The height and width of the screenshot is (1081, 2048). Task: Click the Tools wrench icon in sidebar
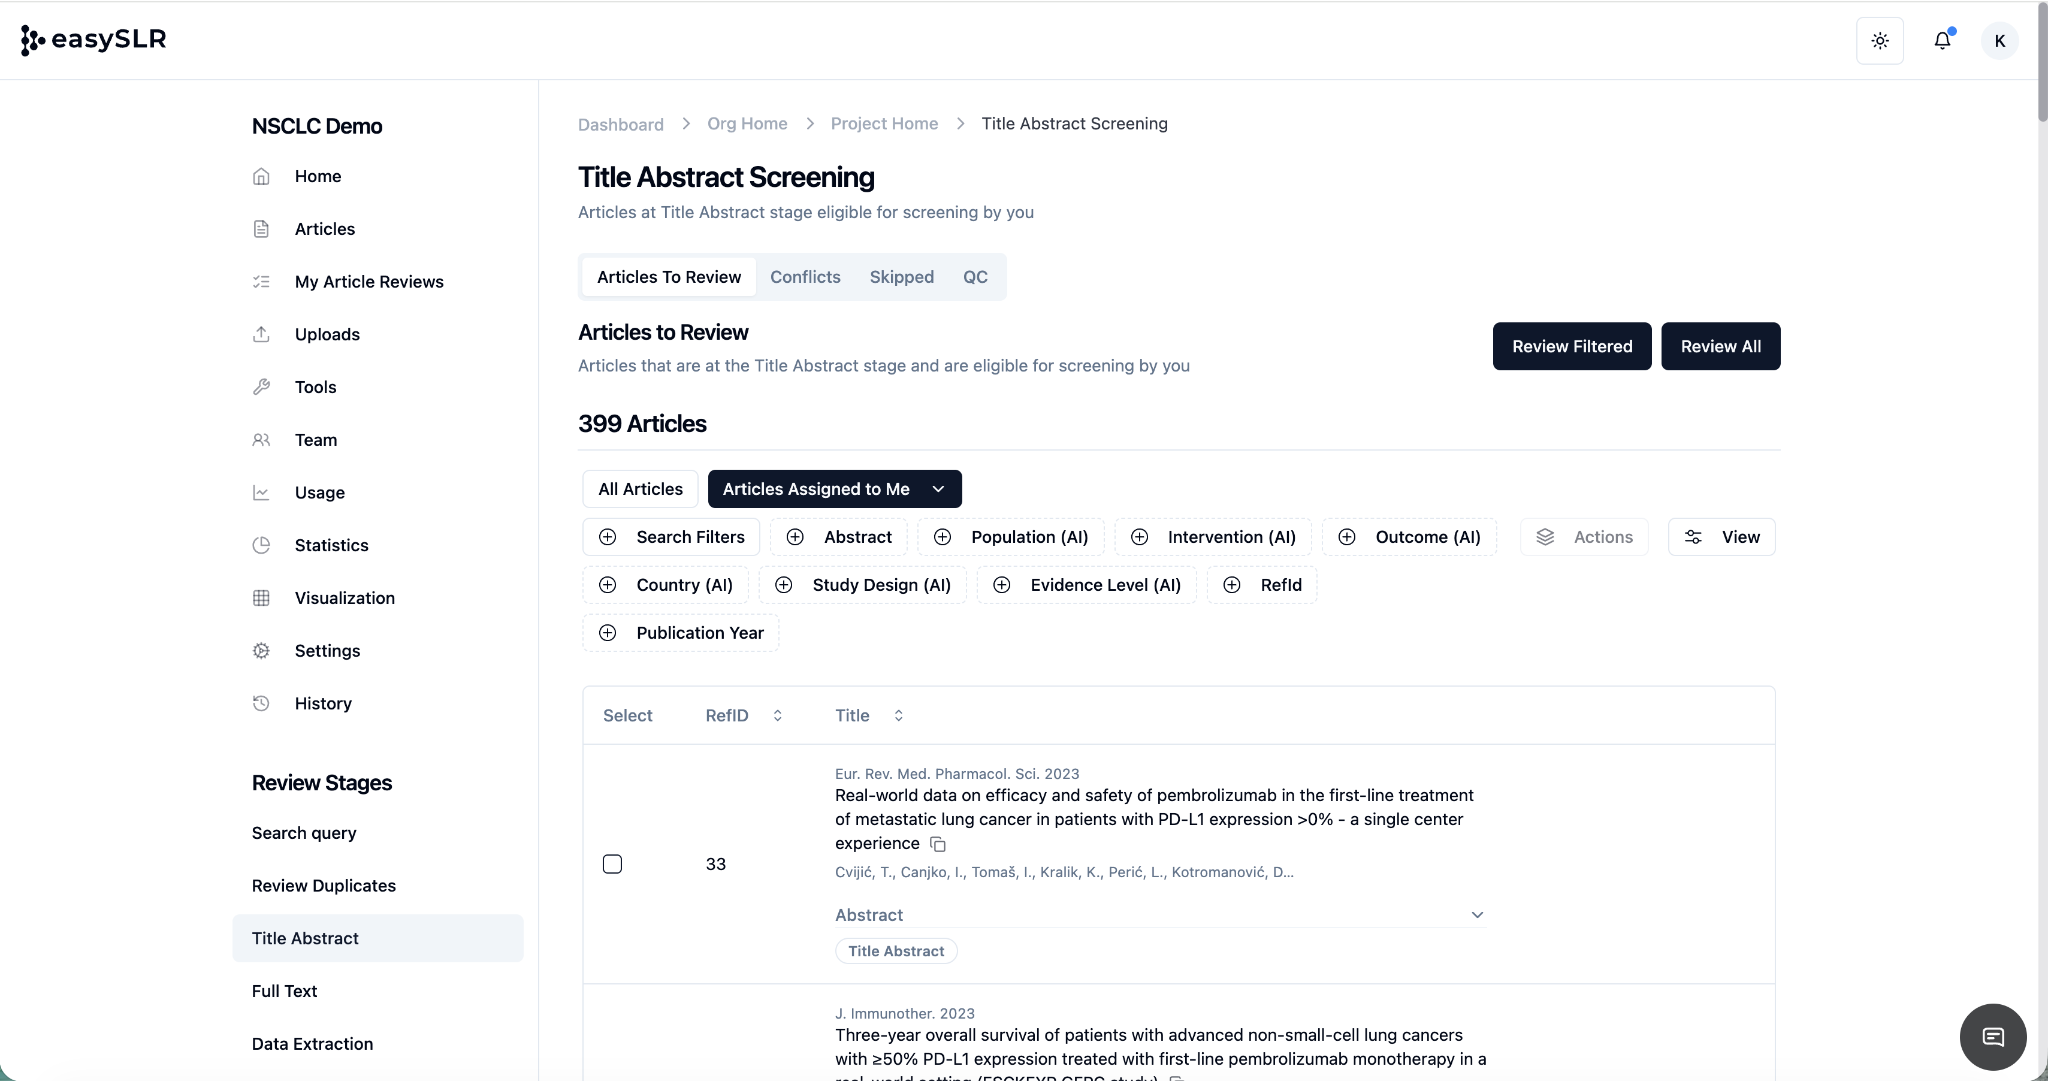coord(261,387)
